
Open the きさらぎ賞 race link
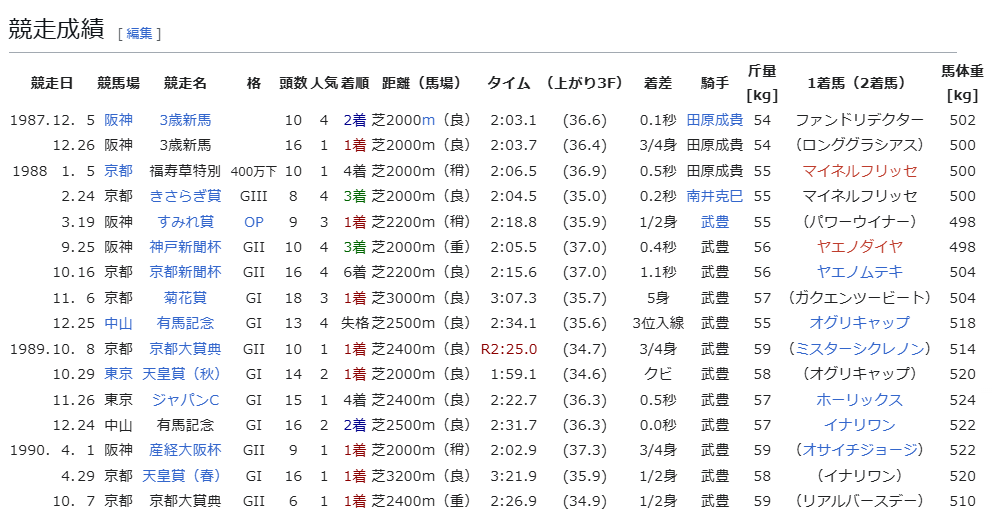pos(185,196)
